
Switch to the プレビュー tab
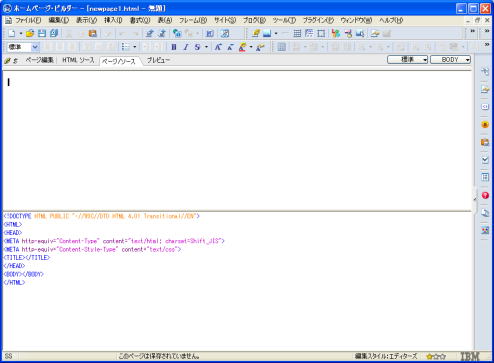158,60
